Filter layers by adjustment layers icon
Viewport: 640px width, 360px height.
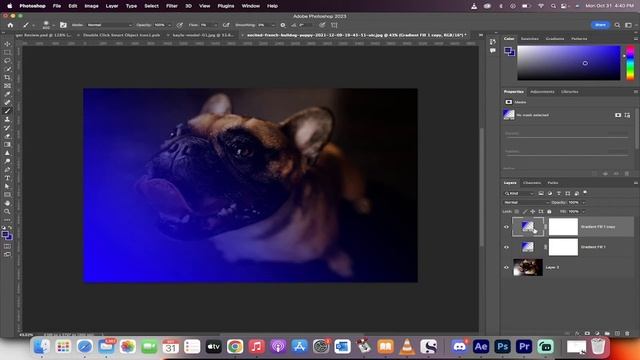(550, 193)
